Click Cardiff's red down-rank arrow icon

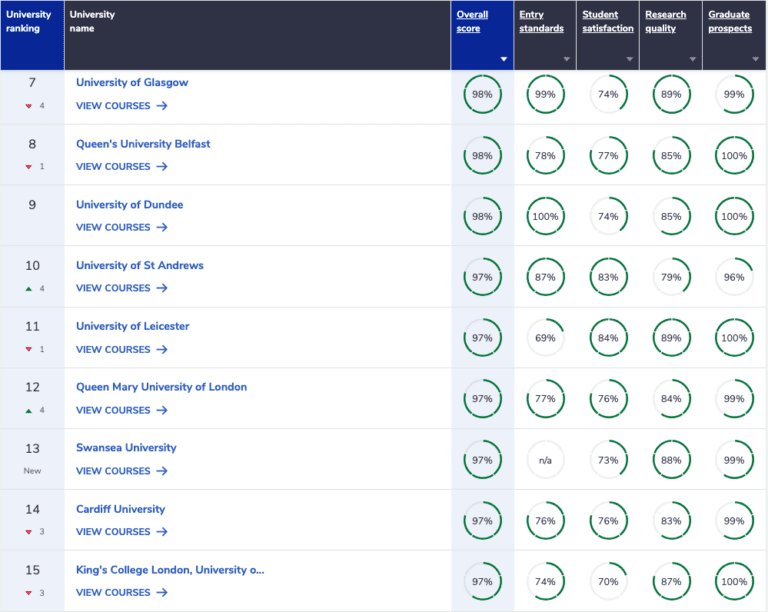28,532
